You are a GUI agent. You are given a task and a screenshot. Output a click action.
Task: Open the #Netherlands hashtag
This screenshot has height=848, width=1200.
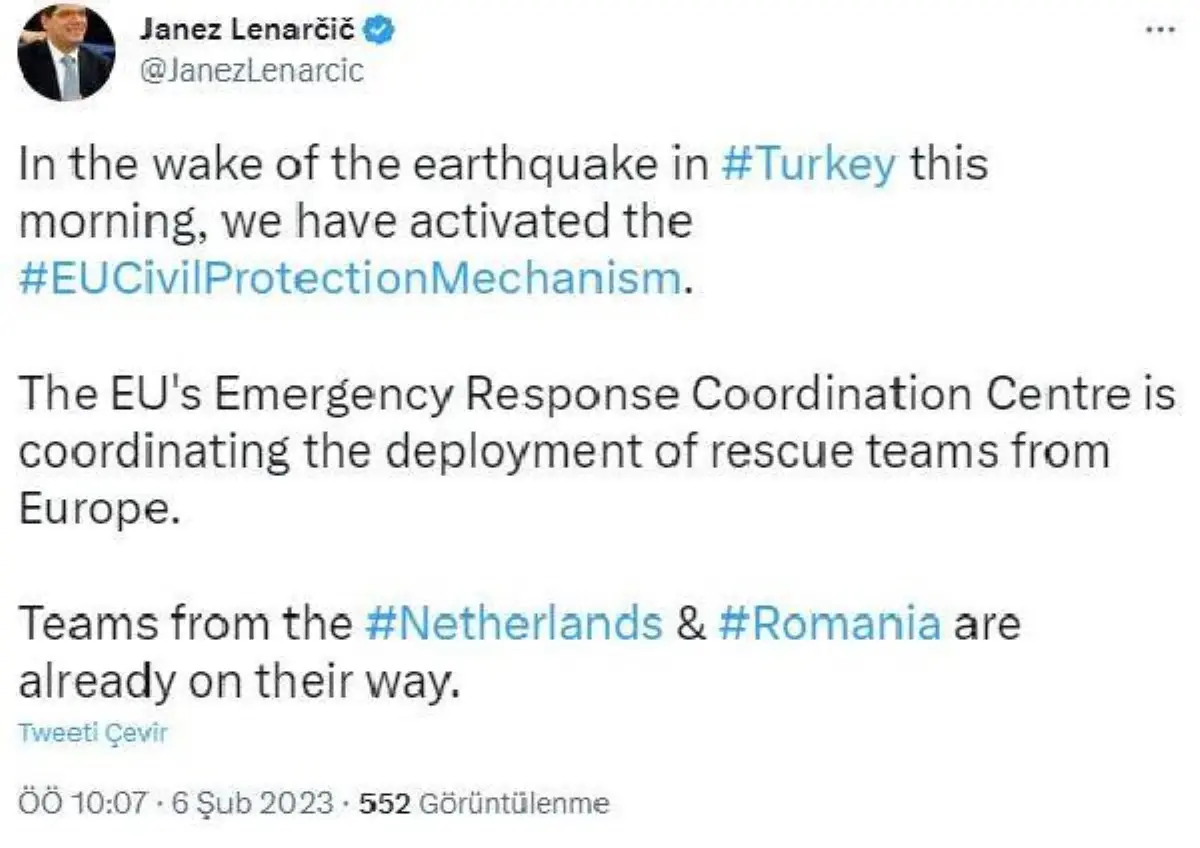click(510, 624)
